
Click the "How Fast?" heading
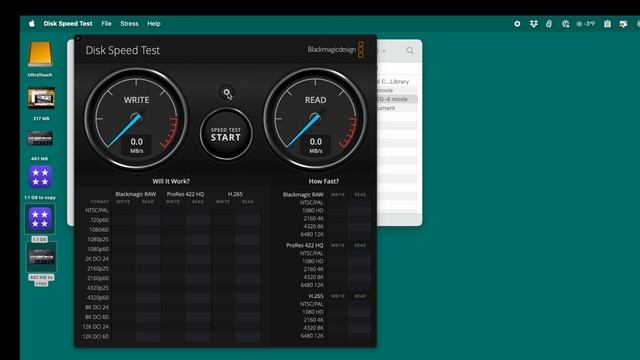pos(324,181)
